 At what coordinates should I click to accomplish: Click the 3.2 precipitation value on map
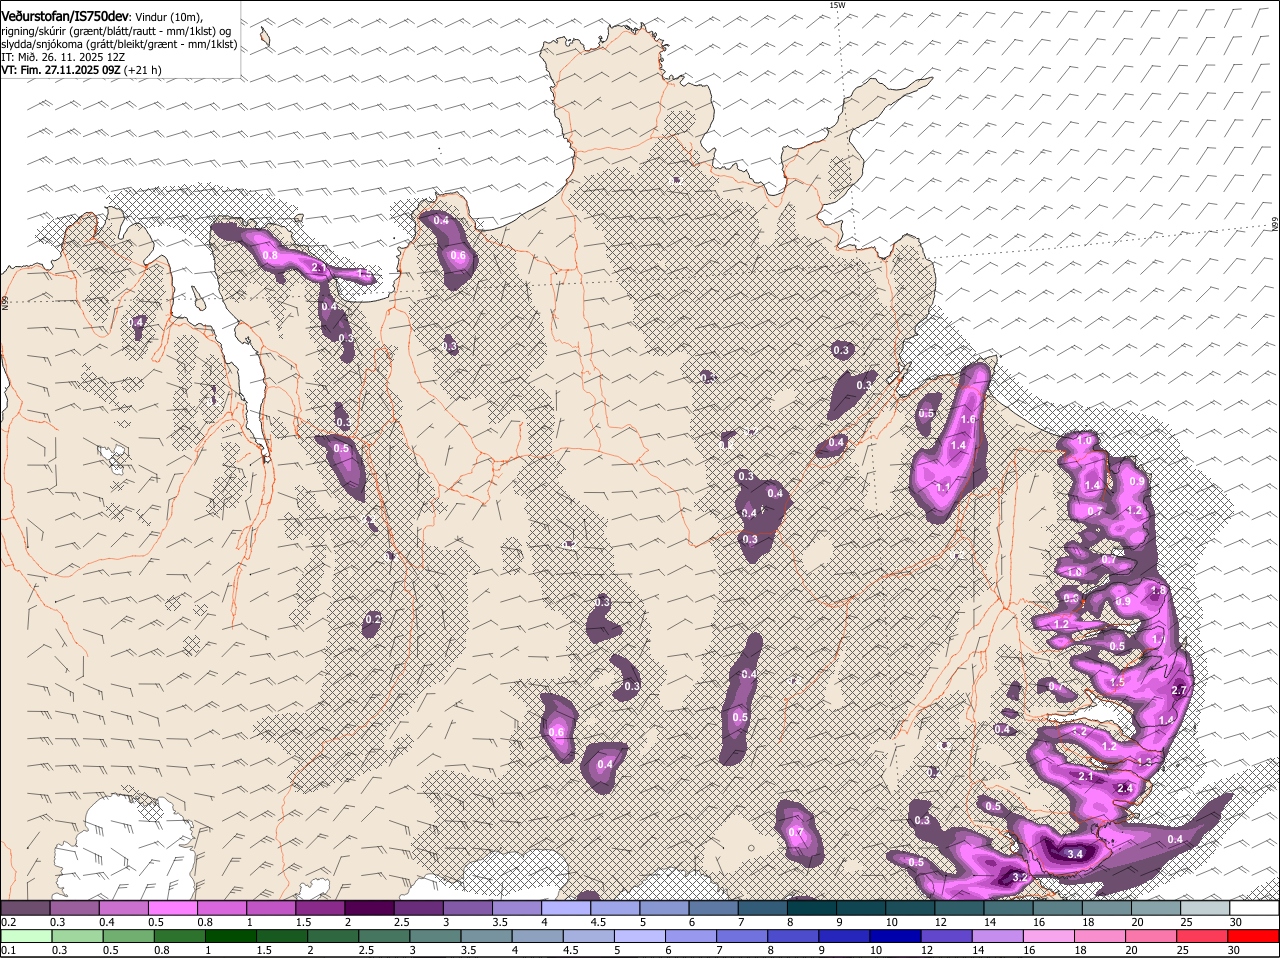pyautogui.click(x=1020, y=877)
